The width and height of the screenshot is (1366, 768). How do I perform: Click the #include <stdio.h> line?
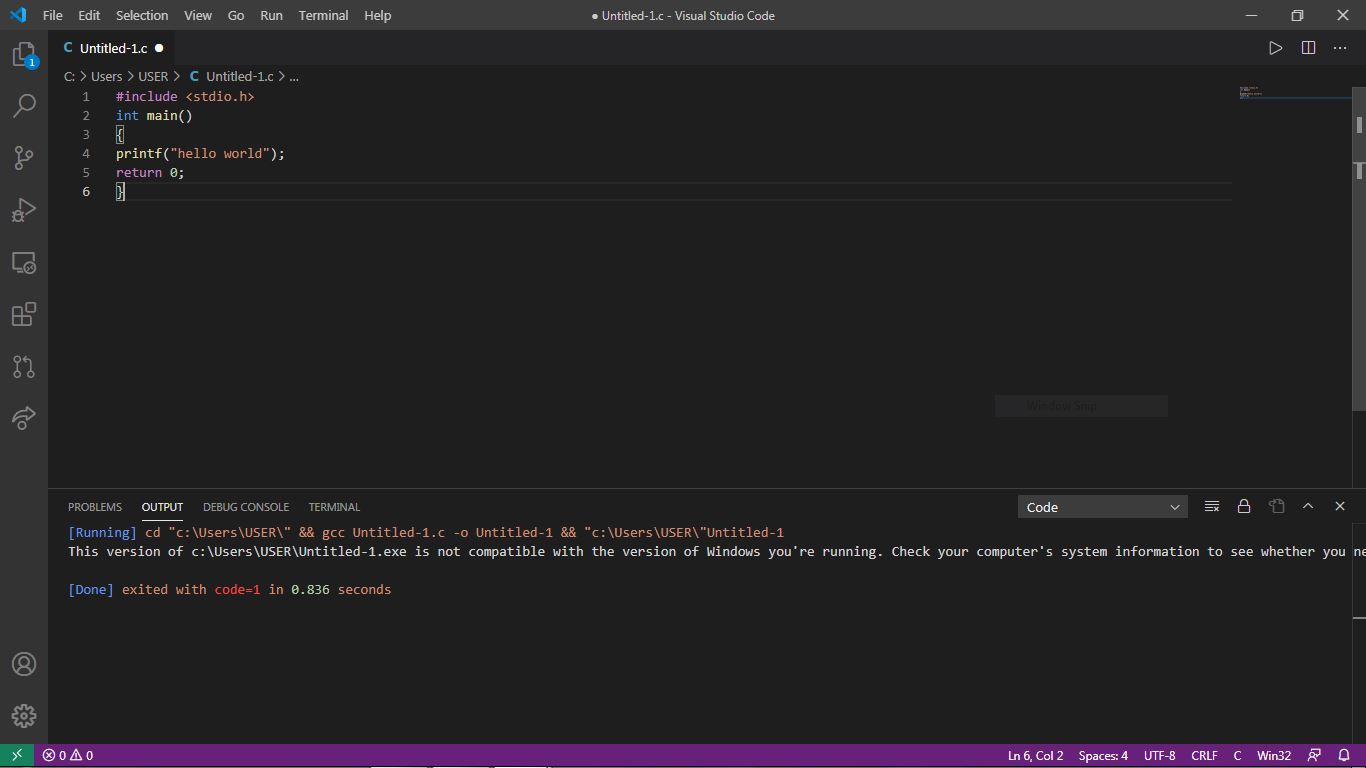[185, 96]
